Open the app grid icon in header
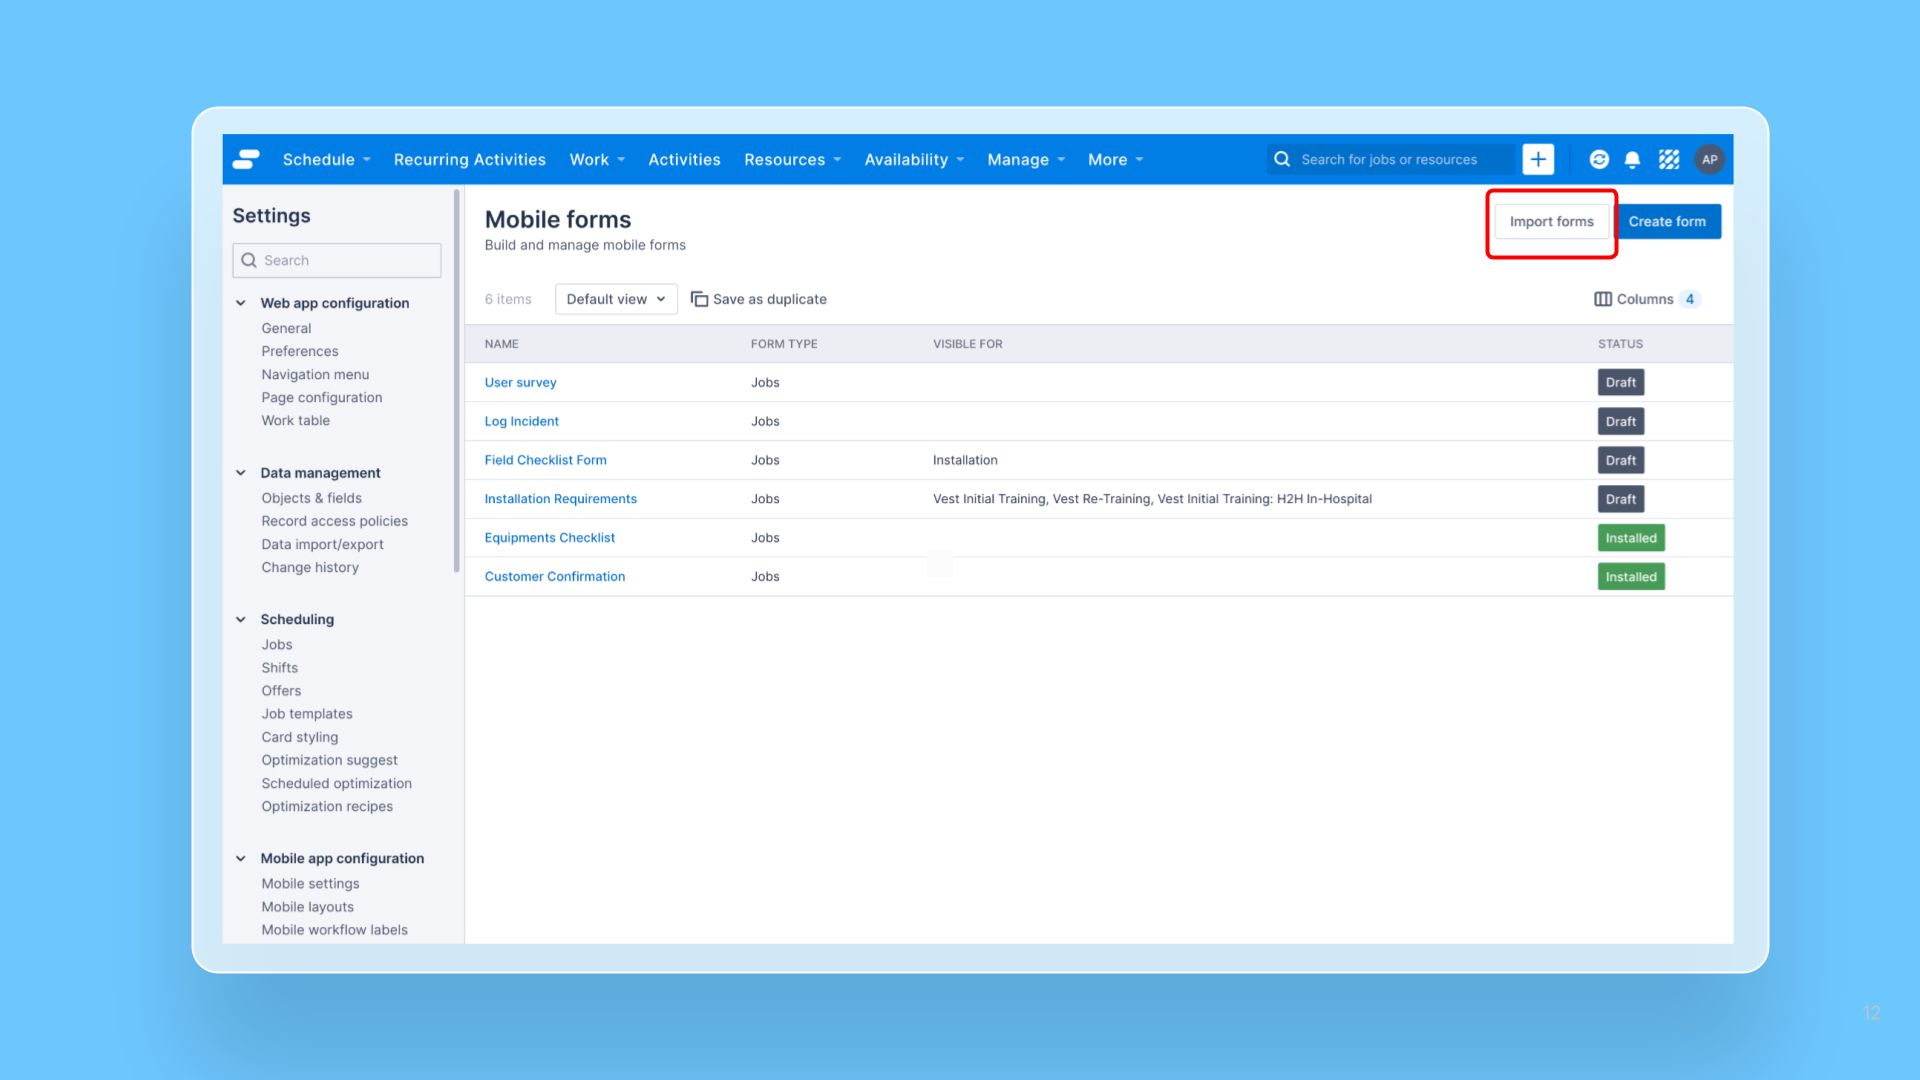The image size is (1920, 1080). point(1669,159)
